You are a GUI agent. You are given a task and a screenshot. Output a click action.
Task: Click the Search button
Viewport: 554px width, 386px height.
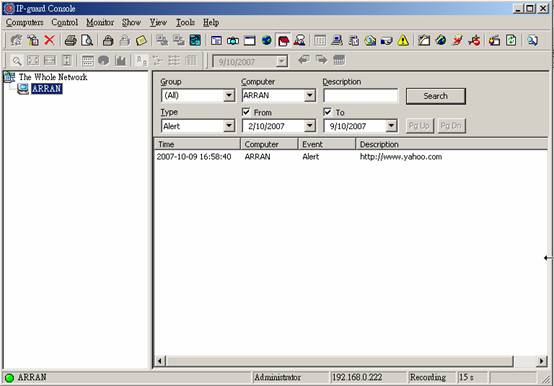436,96
